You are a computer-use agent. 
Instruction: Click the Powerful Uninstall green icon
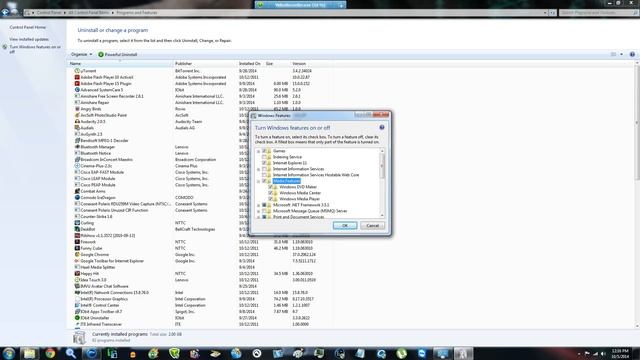[x=101, y=54]
